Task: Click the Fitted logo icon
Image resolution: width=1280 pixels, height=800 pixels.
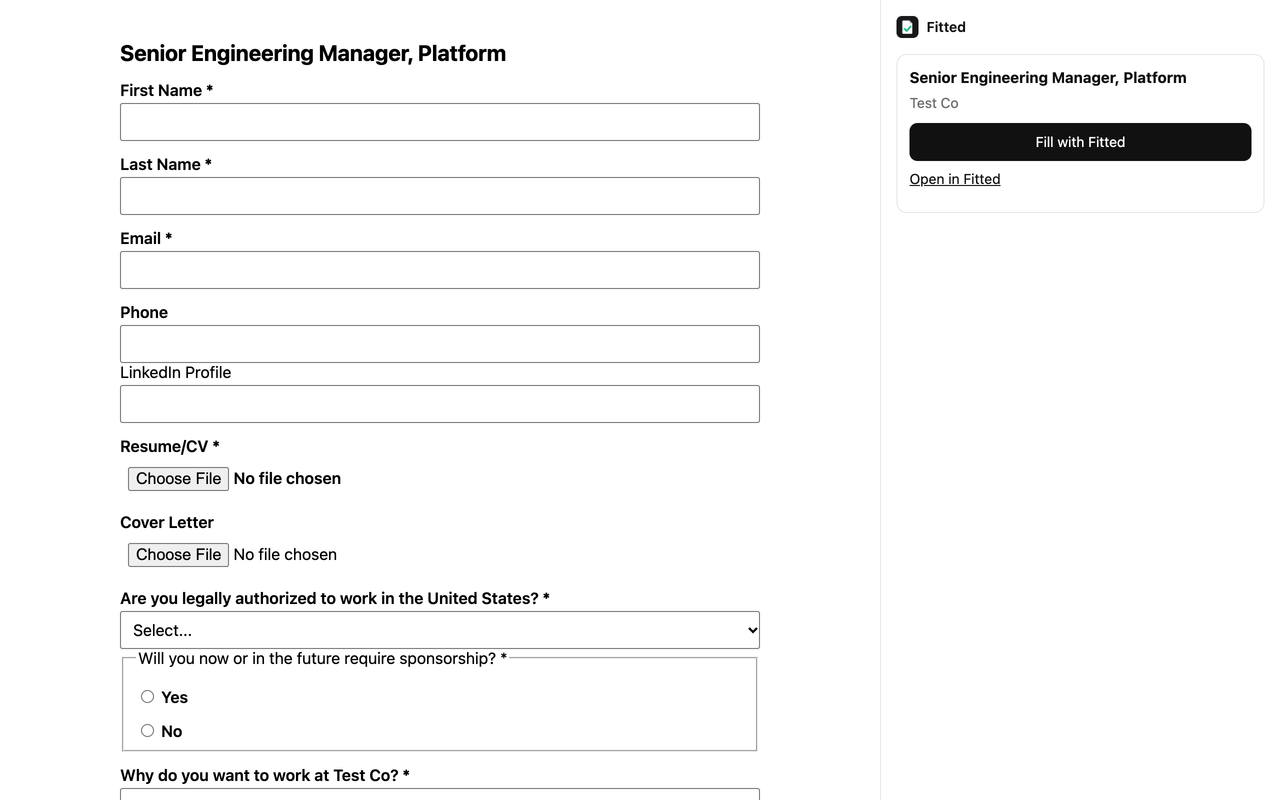Action: click(x=907, y=27)
